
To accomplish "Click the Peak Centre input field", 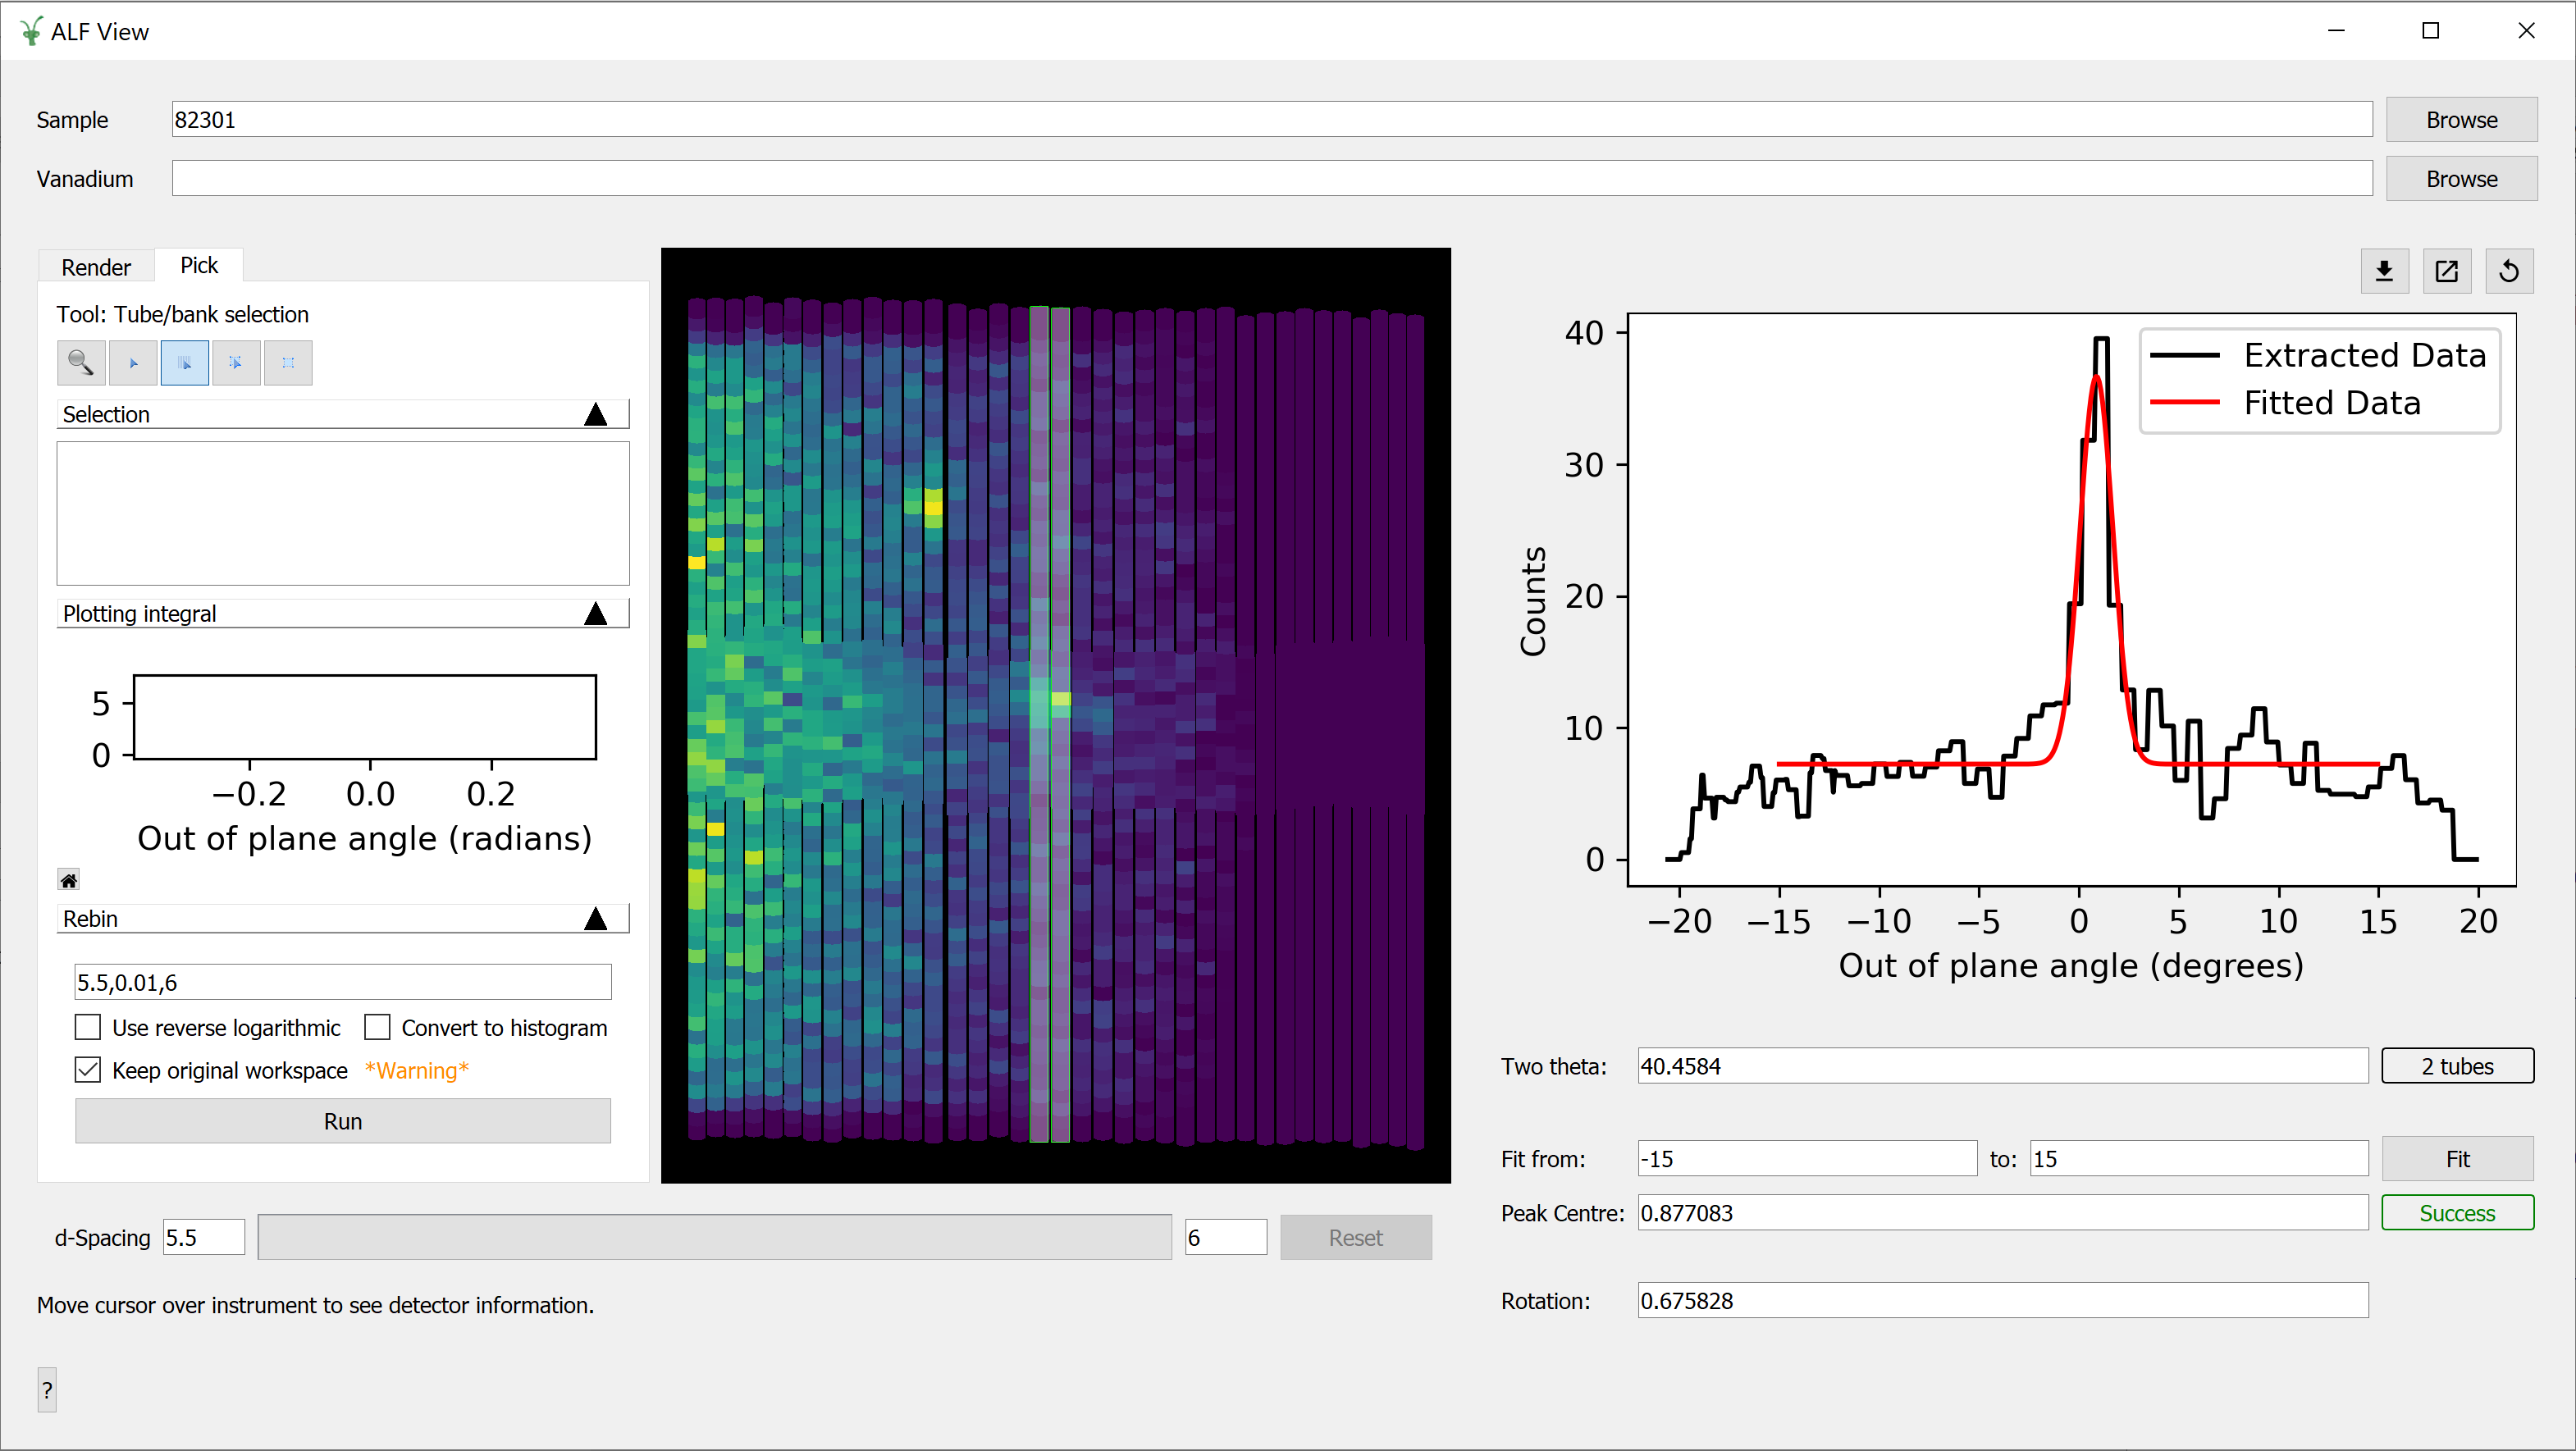I will click(2002, 1213).
